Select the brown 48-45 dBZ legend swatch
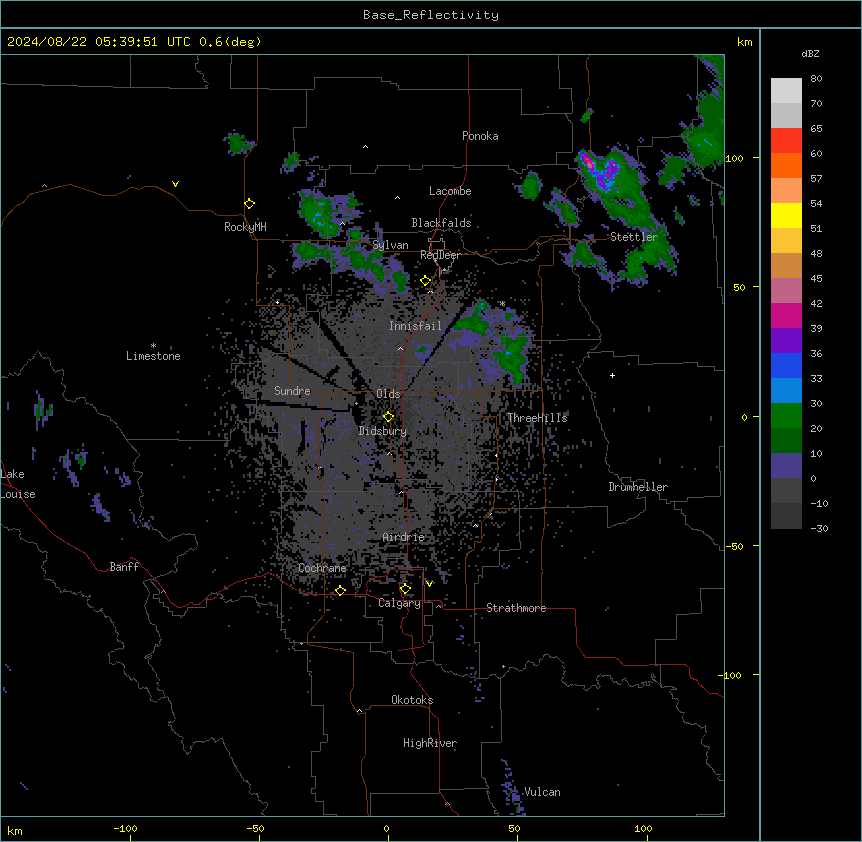Viewport: 862px width, 842px height. coord(786,265)
